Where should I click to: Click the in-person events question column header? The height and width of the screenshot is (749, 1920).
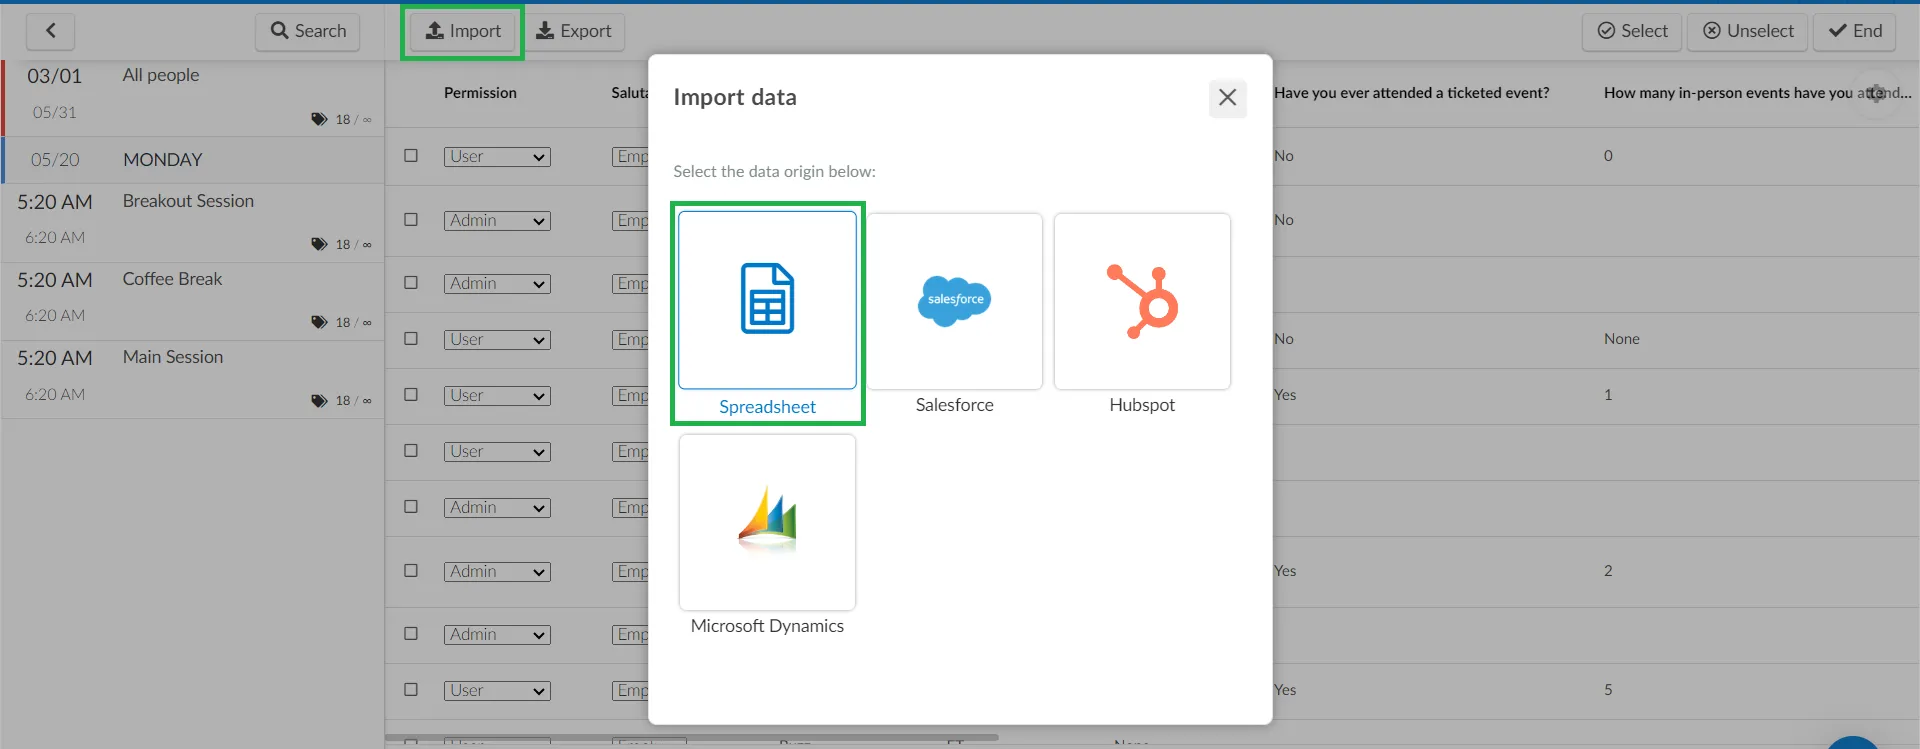[1757, 93]
